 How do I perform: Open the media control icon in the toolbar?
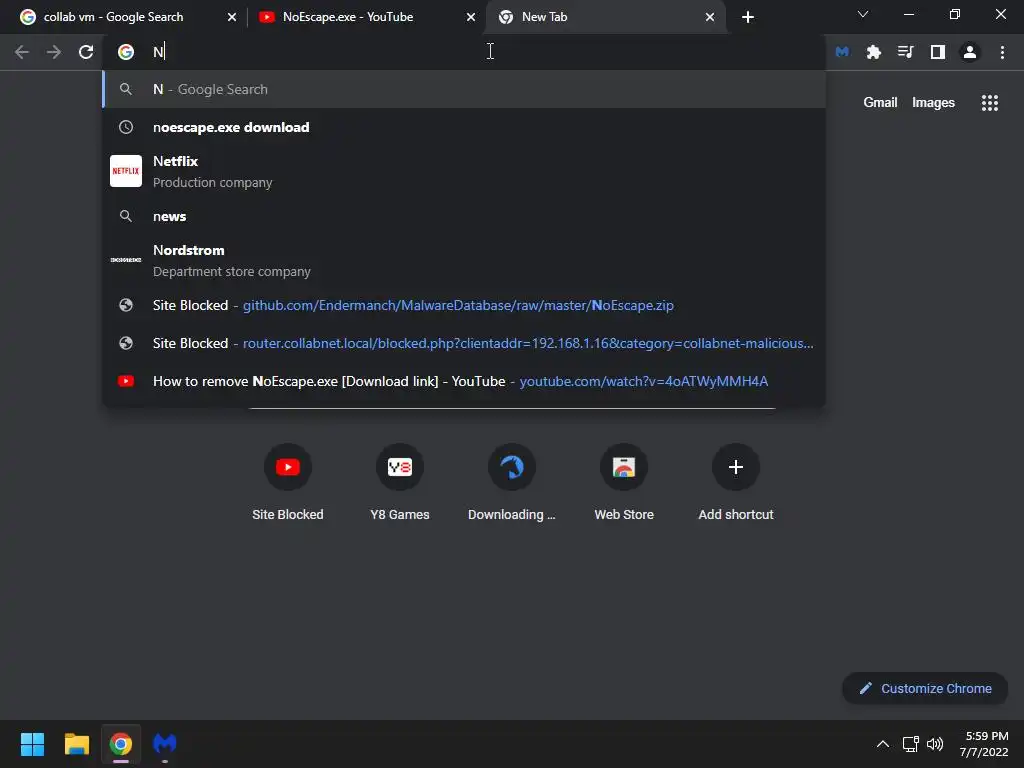point(905,52)
